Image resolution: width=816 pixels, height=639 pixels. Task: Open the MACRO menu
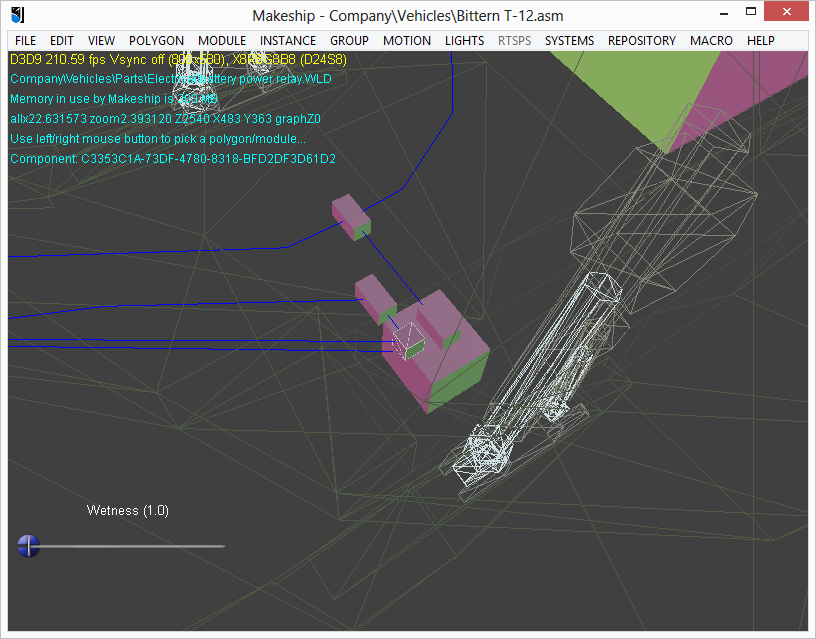711,41
